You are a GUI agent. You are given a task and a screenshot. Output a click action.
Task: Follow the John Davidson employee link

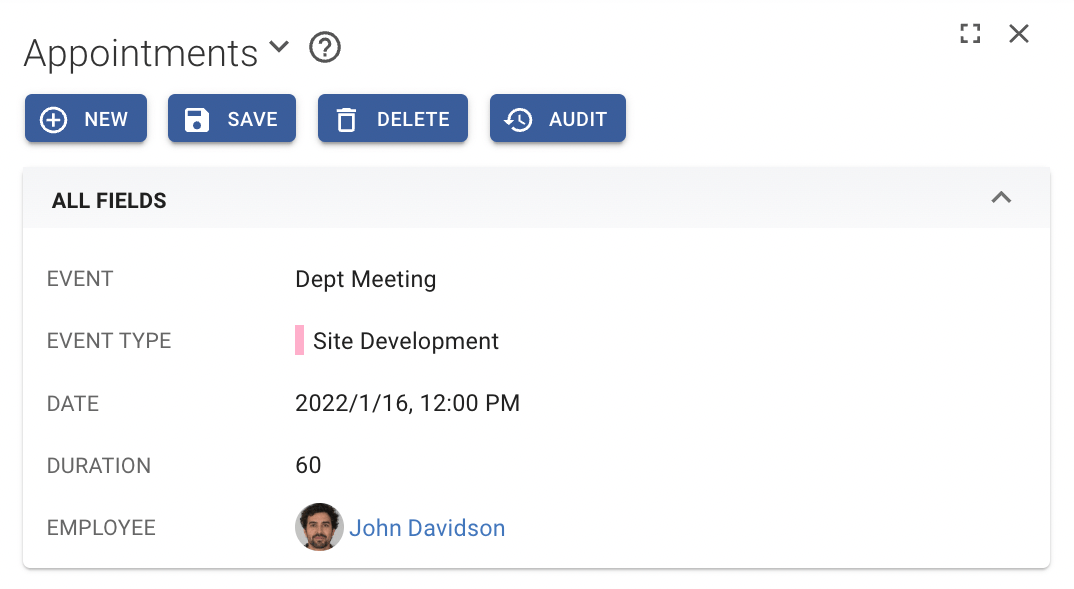pyautogui.click(x=427, y=528)
